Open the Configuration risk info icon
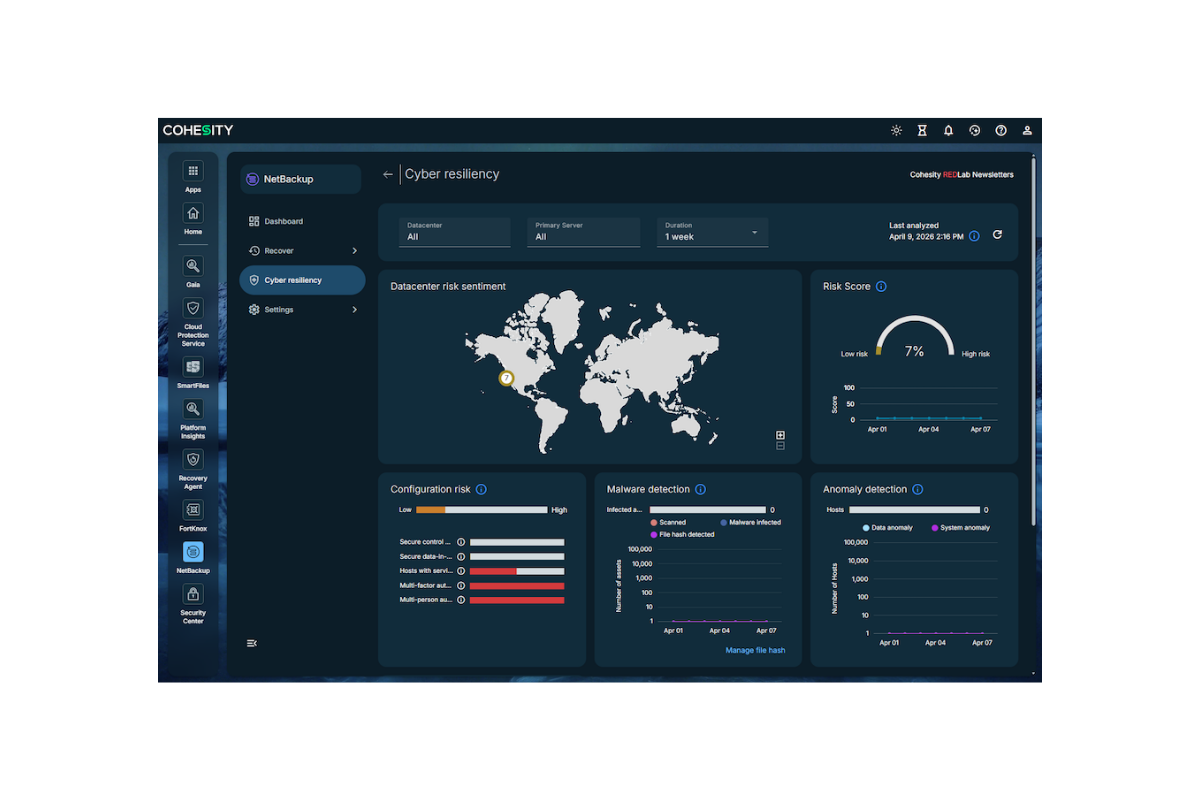1200x800 pixels. tap(481, 489)
